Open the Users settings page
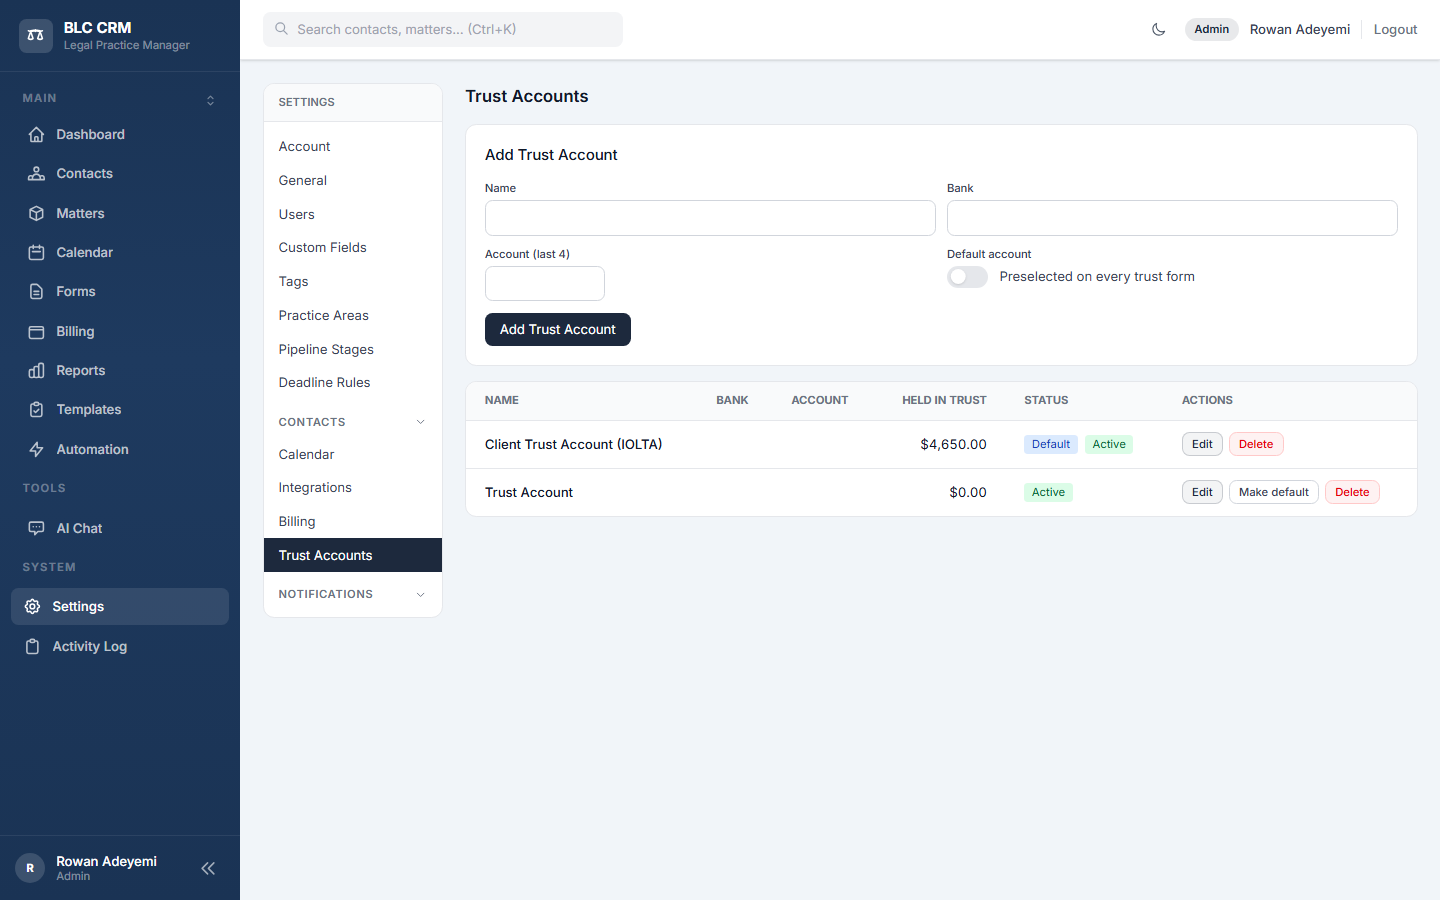This screenshot has width=1440, height=900. coord(353,215)
